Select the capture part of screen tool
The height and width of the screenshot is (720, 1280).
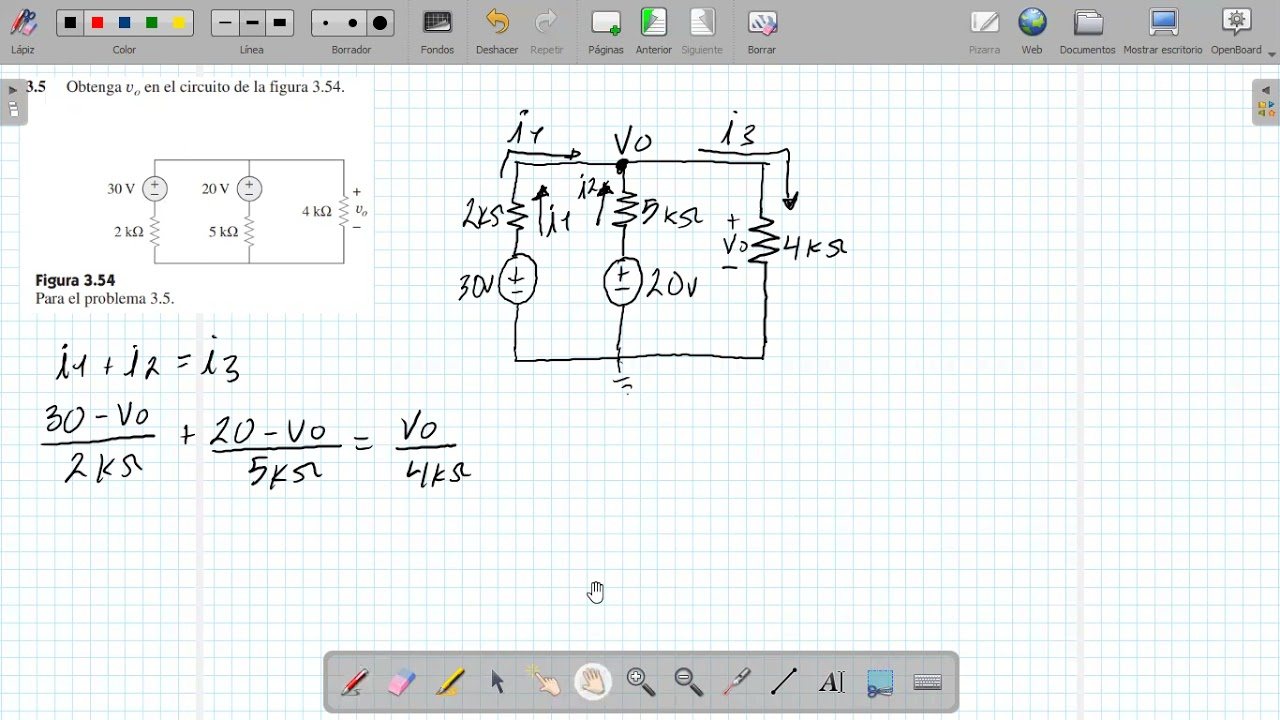pyautogui.click(x=880, y=682)
